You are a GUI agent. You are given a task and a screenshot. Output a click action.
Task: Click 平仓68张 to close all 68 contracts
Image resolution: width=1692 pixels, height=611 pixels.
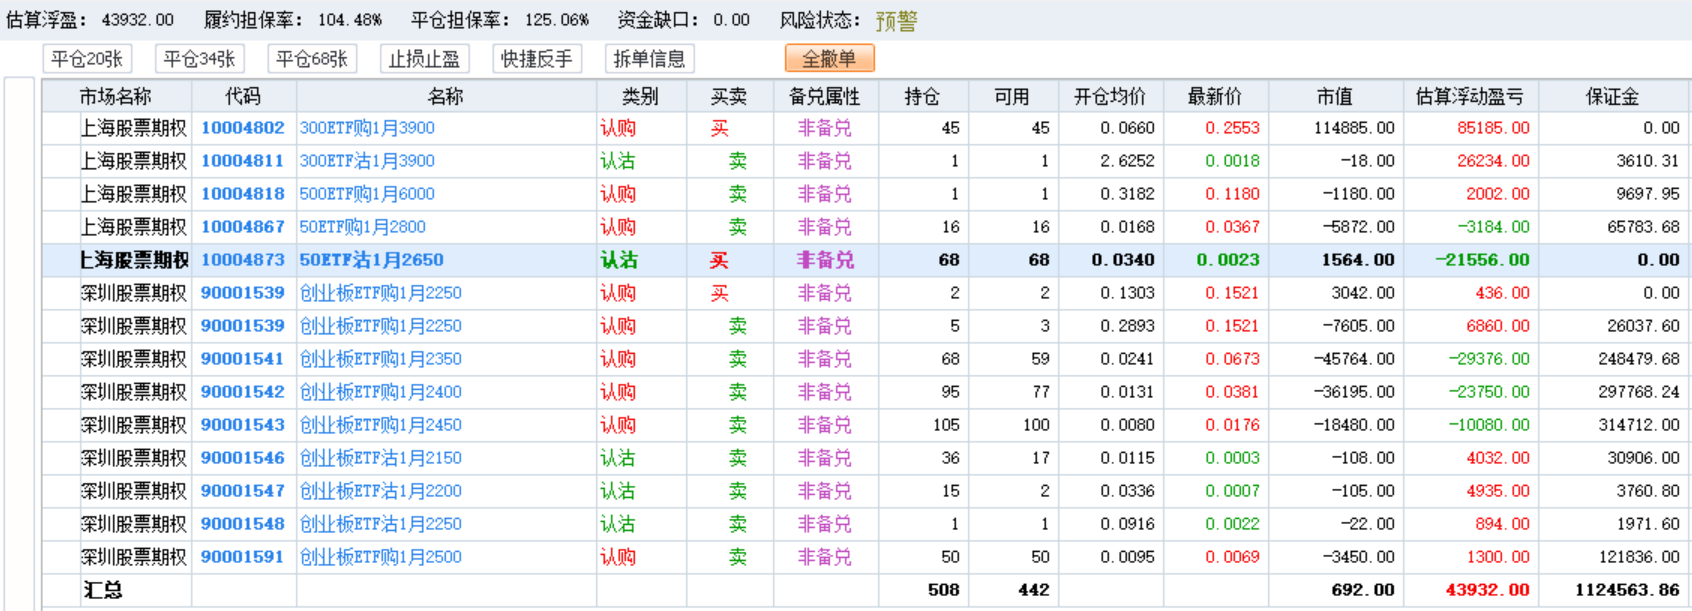tap(312, 59)
